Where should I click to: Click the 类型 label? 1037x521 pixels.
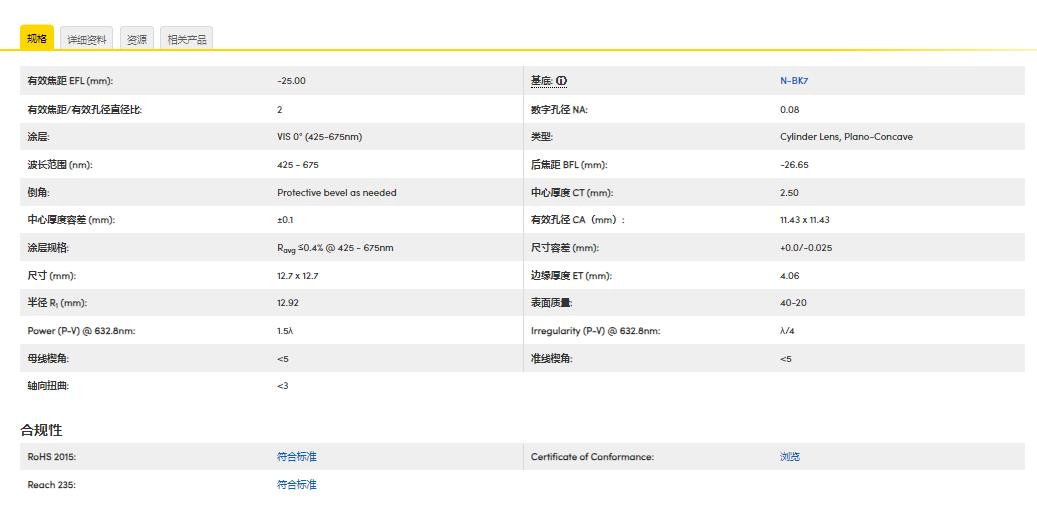(x=541, y=137)
